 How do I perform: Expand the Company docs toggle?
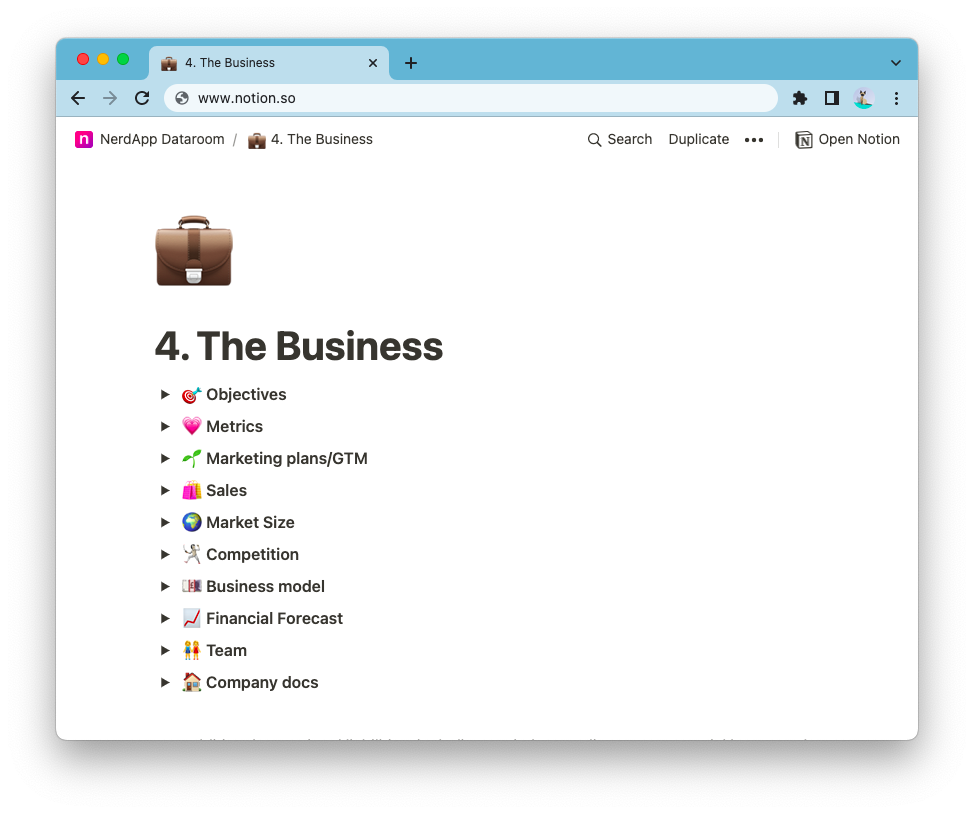165,682
